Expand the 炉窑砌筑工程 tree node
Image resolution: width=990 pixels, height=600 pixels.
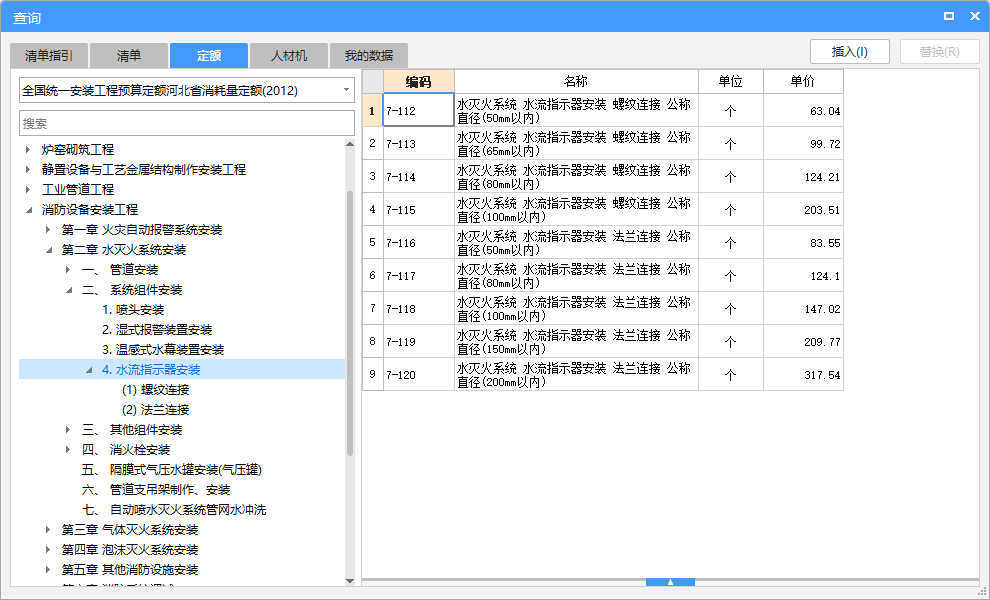point(28,150)
